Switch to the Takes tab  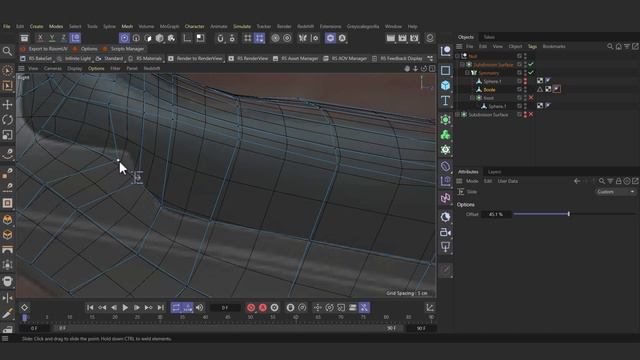[x=489, y=37]
